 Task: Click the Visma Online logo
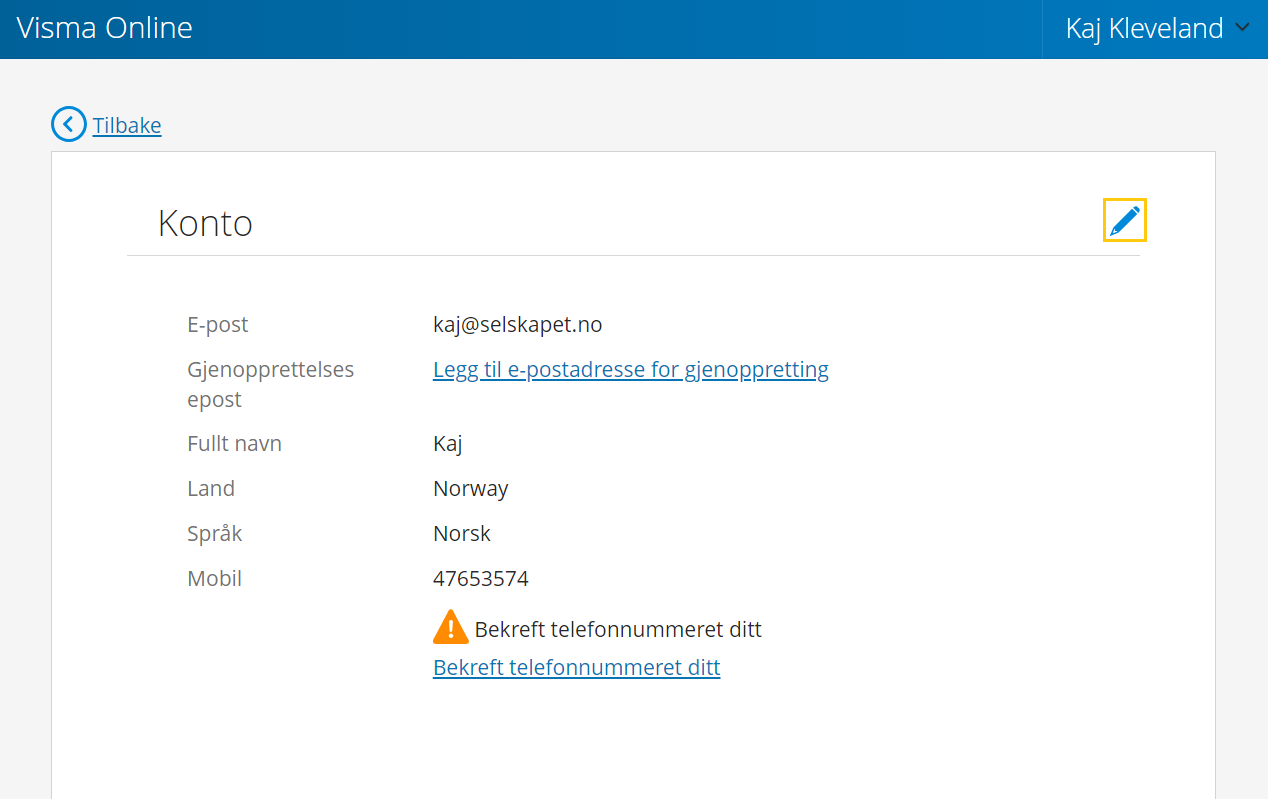(x=104, y=28)
